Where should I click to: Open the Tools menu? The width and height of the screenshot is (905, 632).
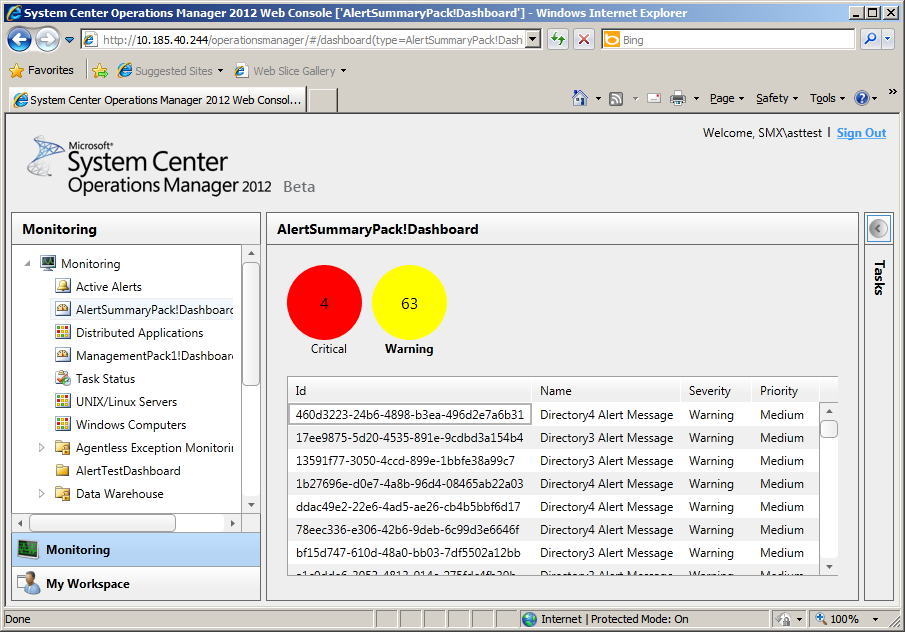[827, 98]
